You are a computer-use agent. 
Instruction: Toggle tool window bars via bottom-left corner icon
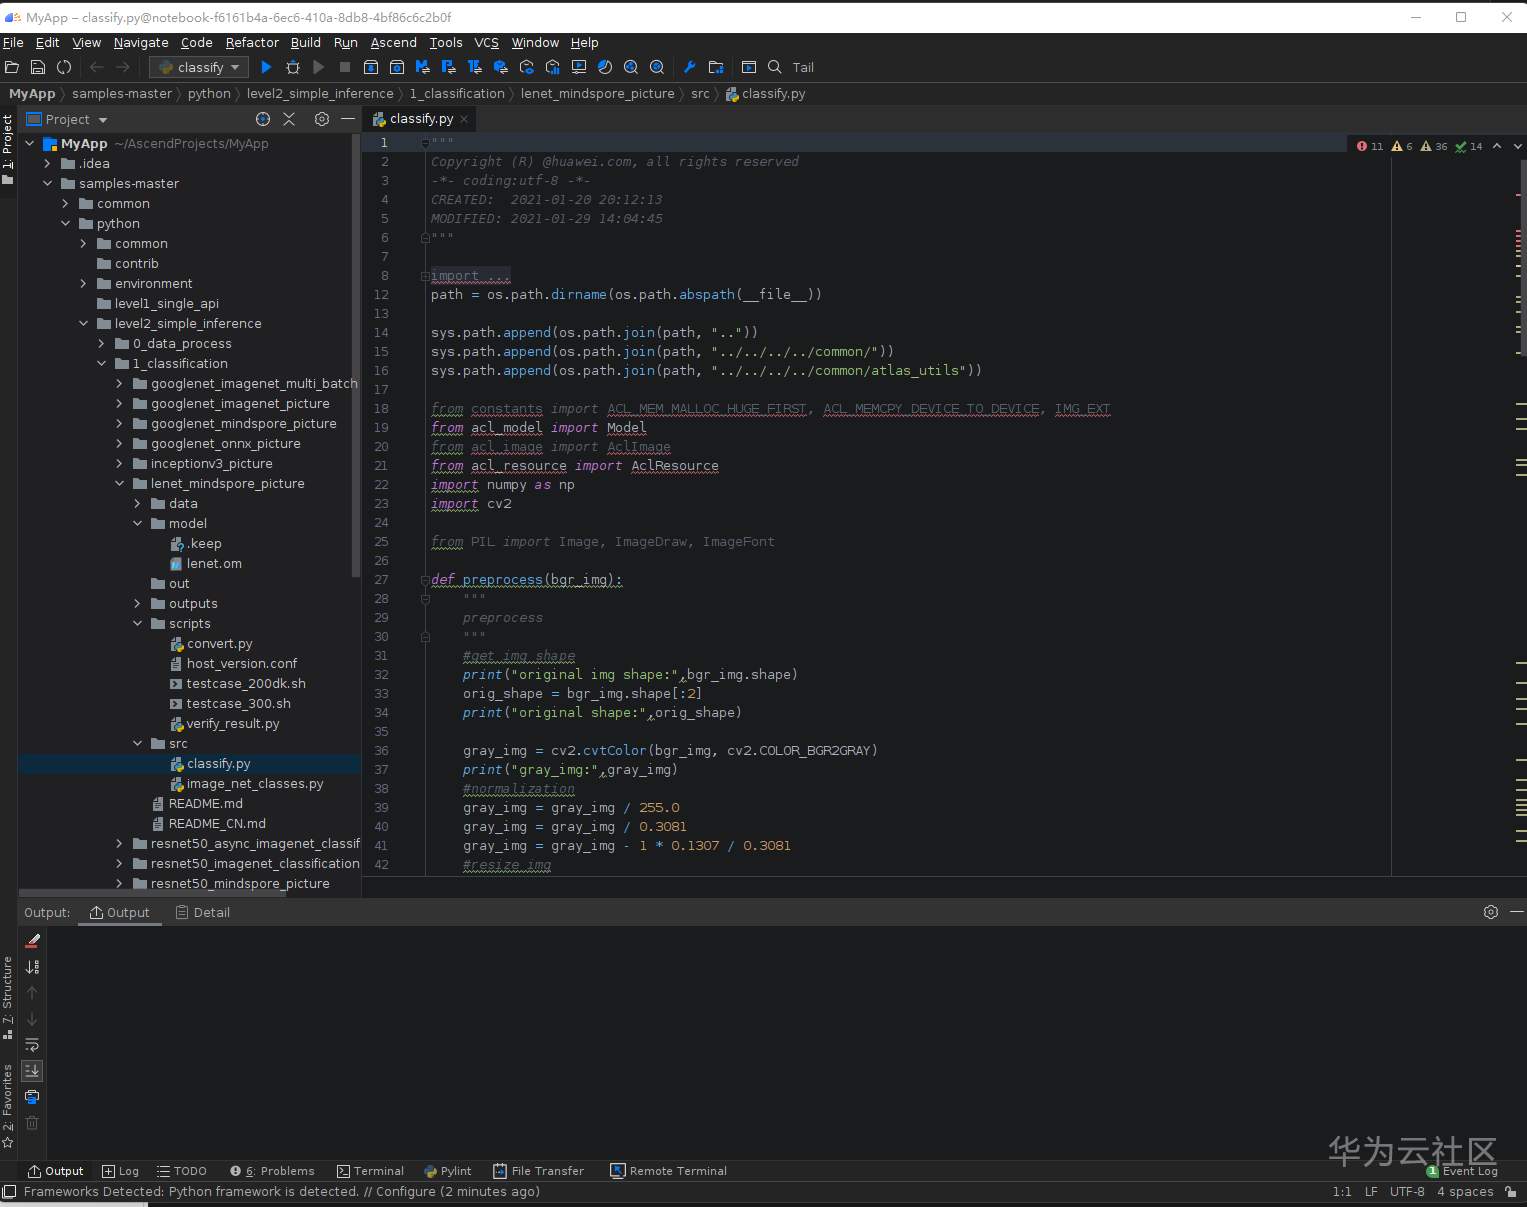point(9,1191)
